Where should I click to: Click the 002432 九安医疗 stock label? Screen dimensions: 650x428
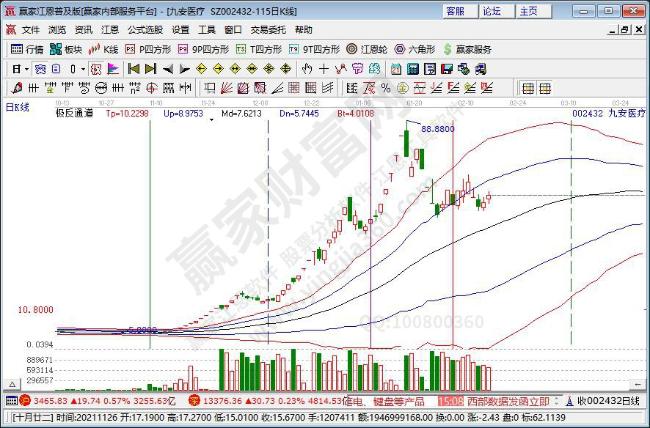click(x=609, y=113)
